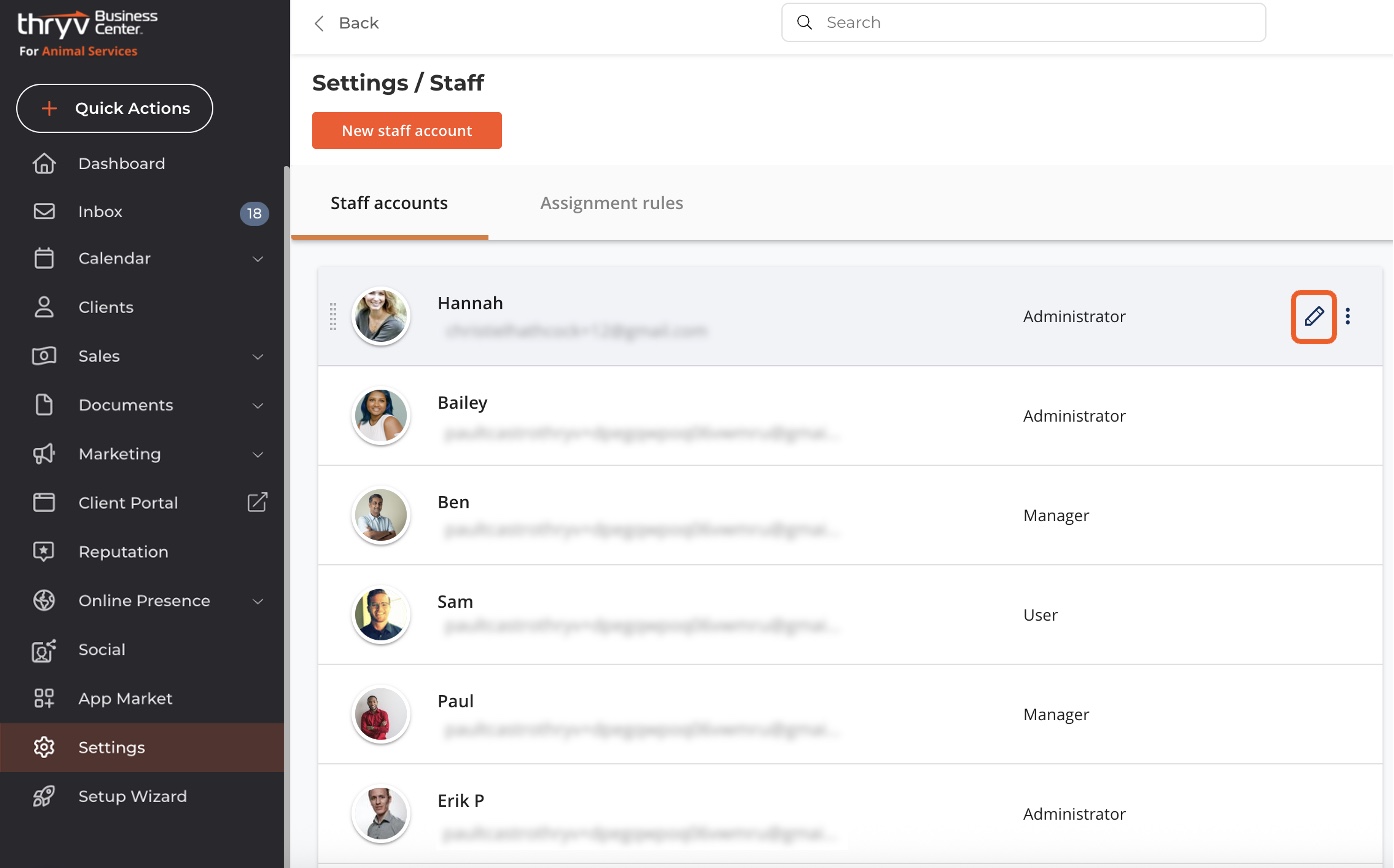Expand the Marketing section chevron
1394x868 pixels.
click(x=258, y=455)
